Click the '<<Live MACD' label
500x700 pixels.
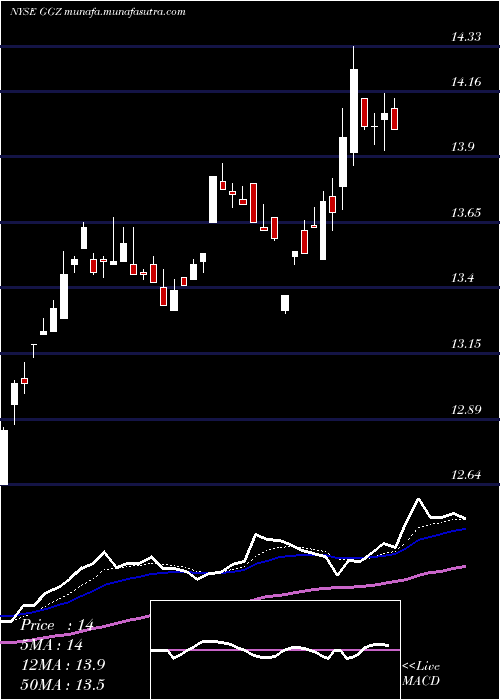click(x=421, y=673)
